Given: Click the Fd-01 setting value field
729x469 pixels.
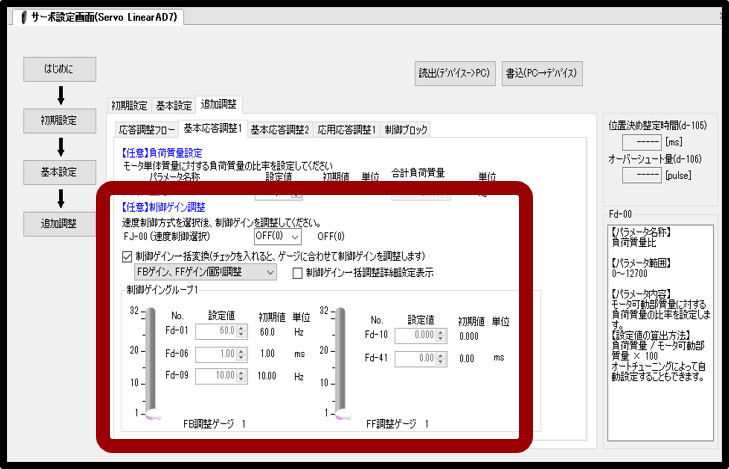Looking at the screenshot, I should pyautogui.click(x=215, y=330).
